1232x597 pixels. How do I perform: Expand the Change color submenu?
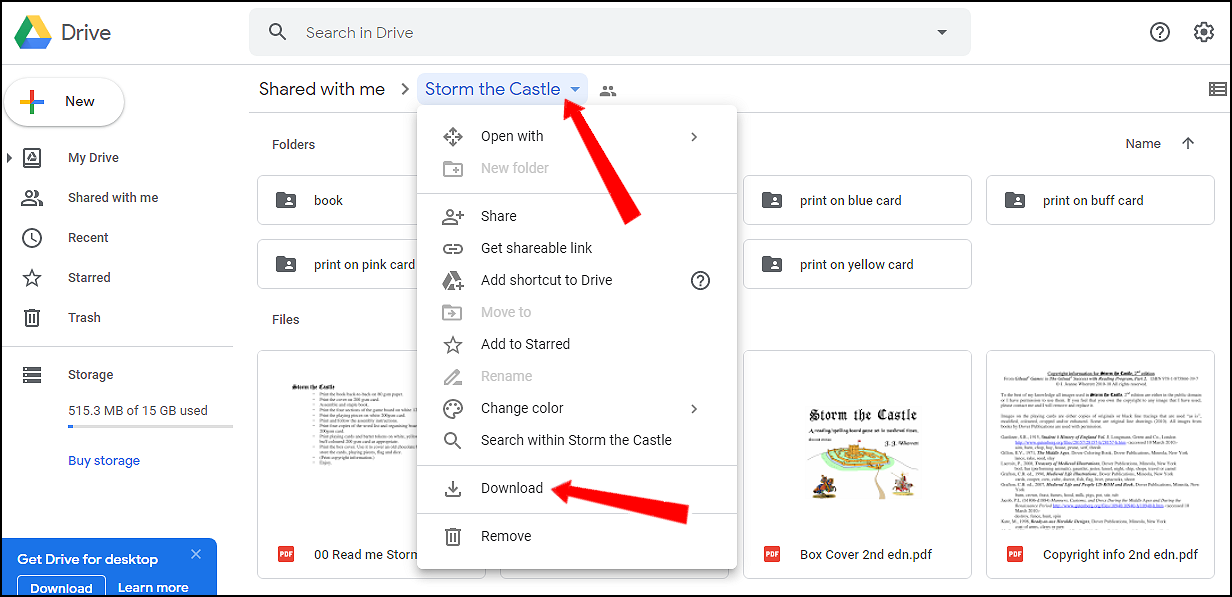click(x=694, y=408)
